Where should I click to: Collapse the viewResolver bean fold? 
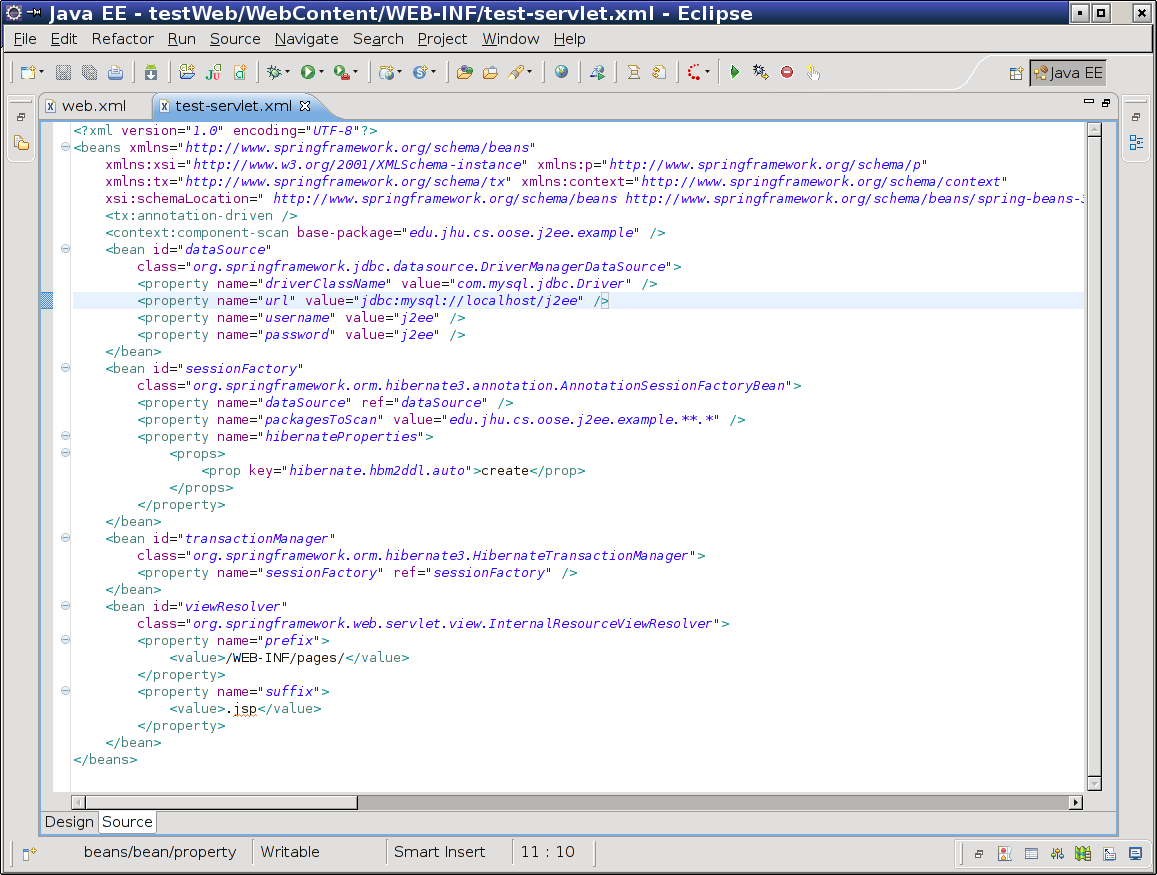[x=65, y=606]
